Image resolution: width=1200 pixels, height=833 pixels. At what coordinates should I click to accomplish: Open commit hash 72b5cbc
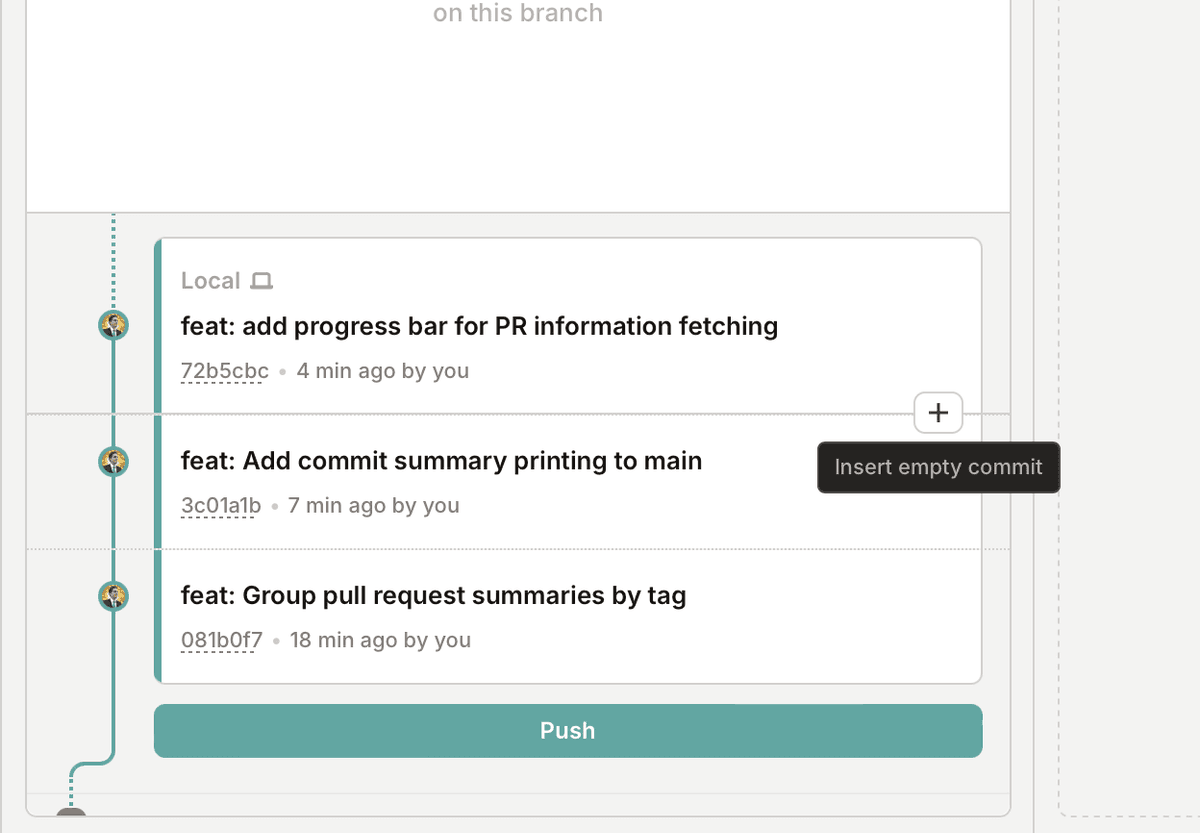pos(223,370)
